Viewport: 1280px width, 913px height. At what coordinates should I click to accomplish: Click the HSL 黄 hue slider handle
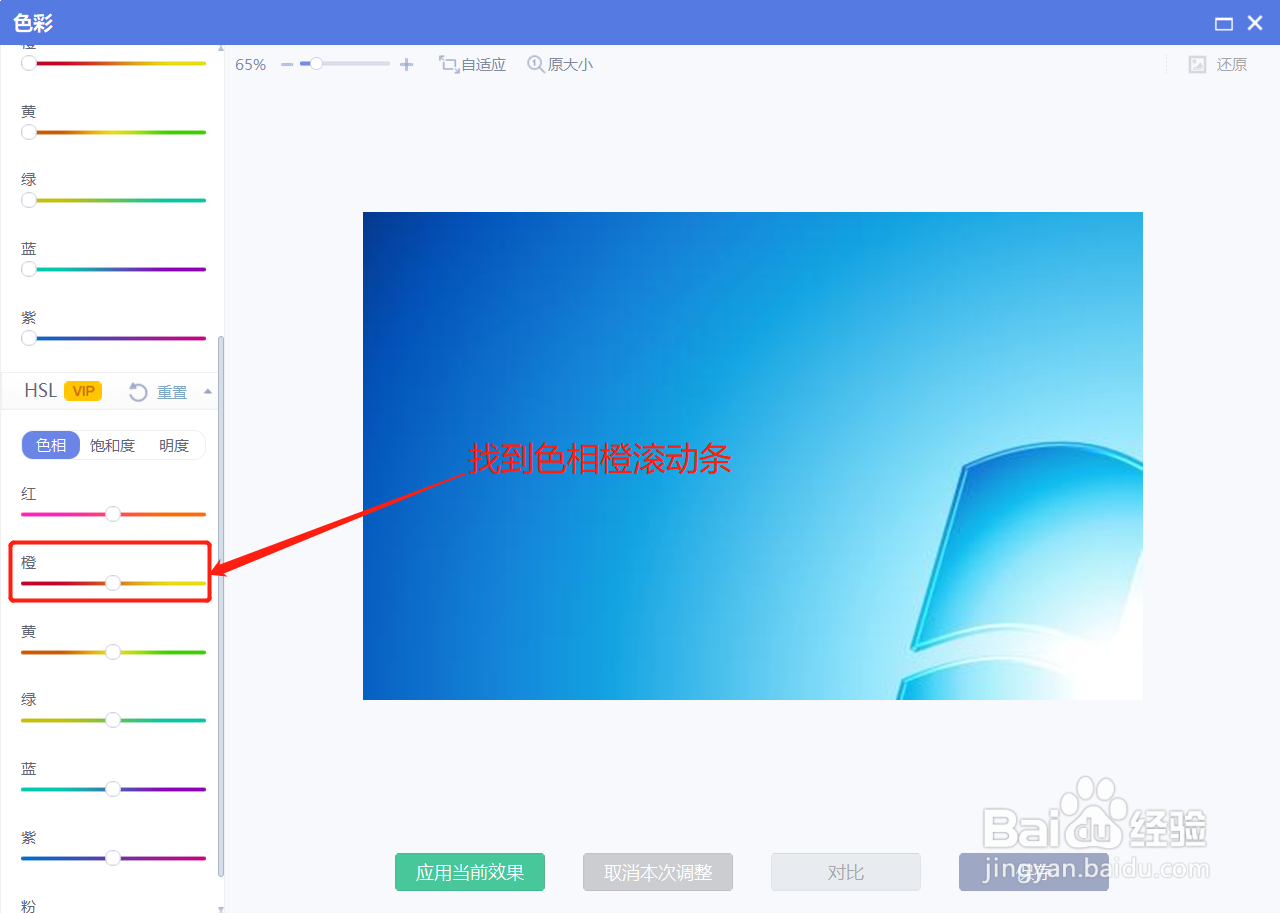point(113,652)
